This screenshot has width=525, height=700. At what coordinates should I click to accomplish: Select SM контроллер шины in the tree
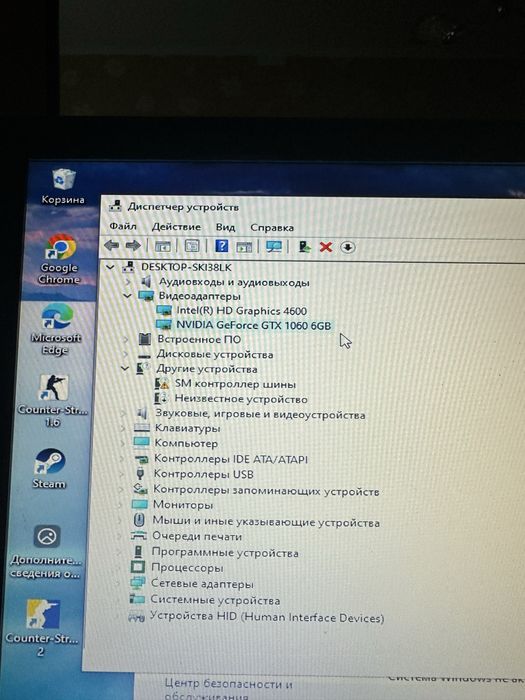(235, 384)
